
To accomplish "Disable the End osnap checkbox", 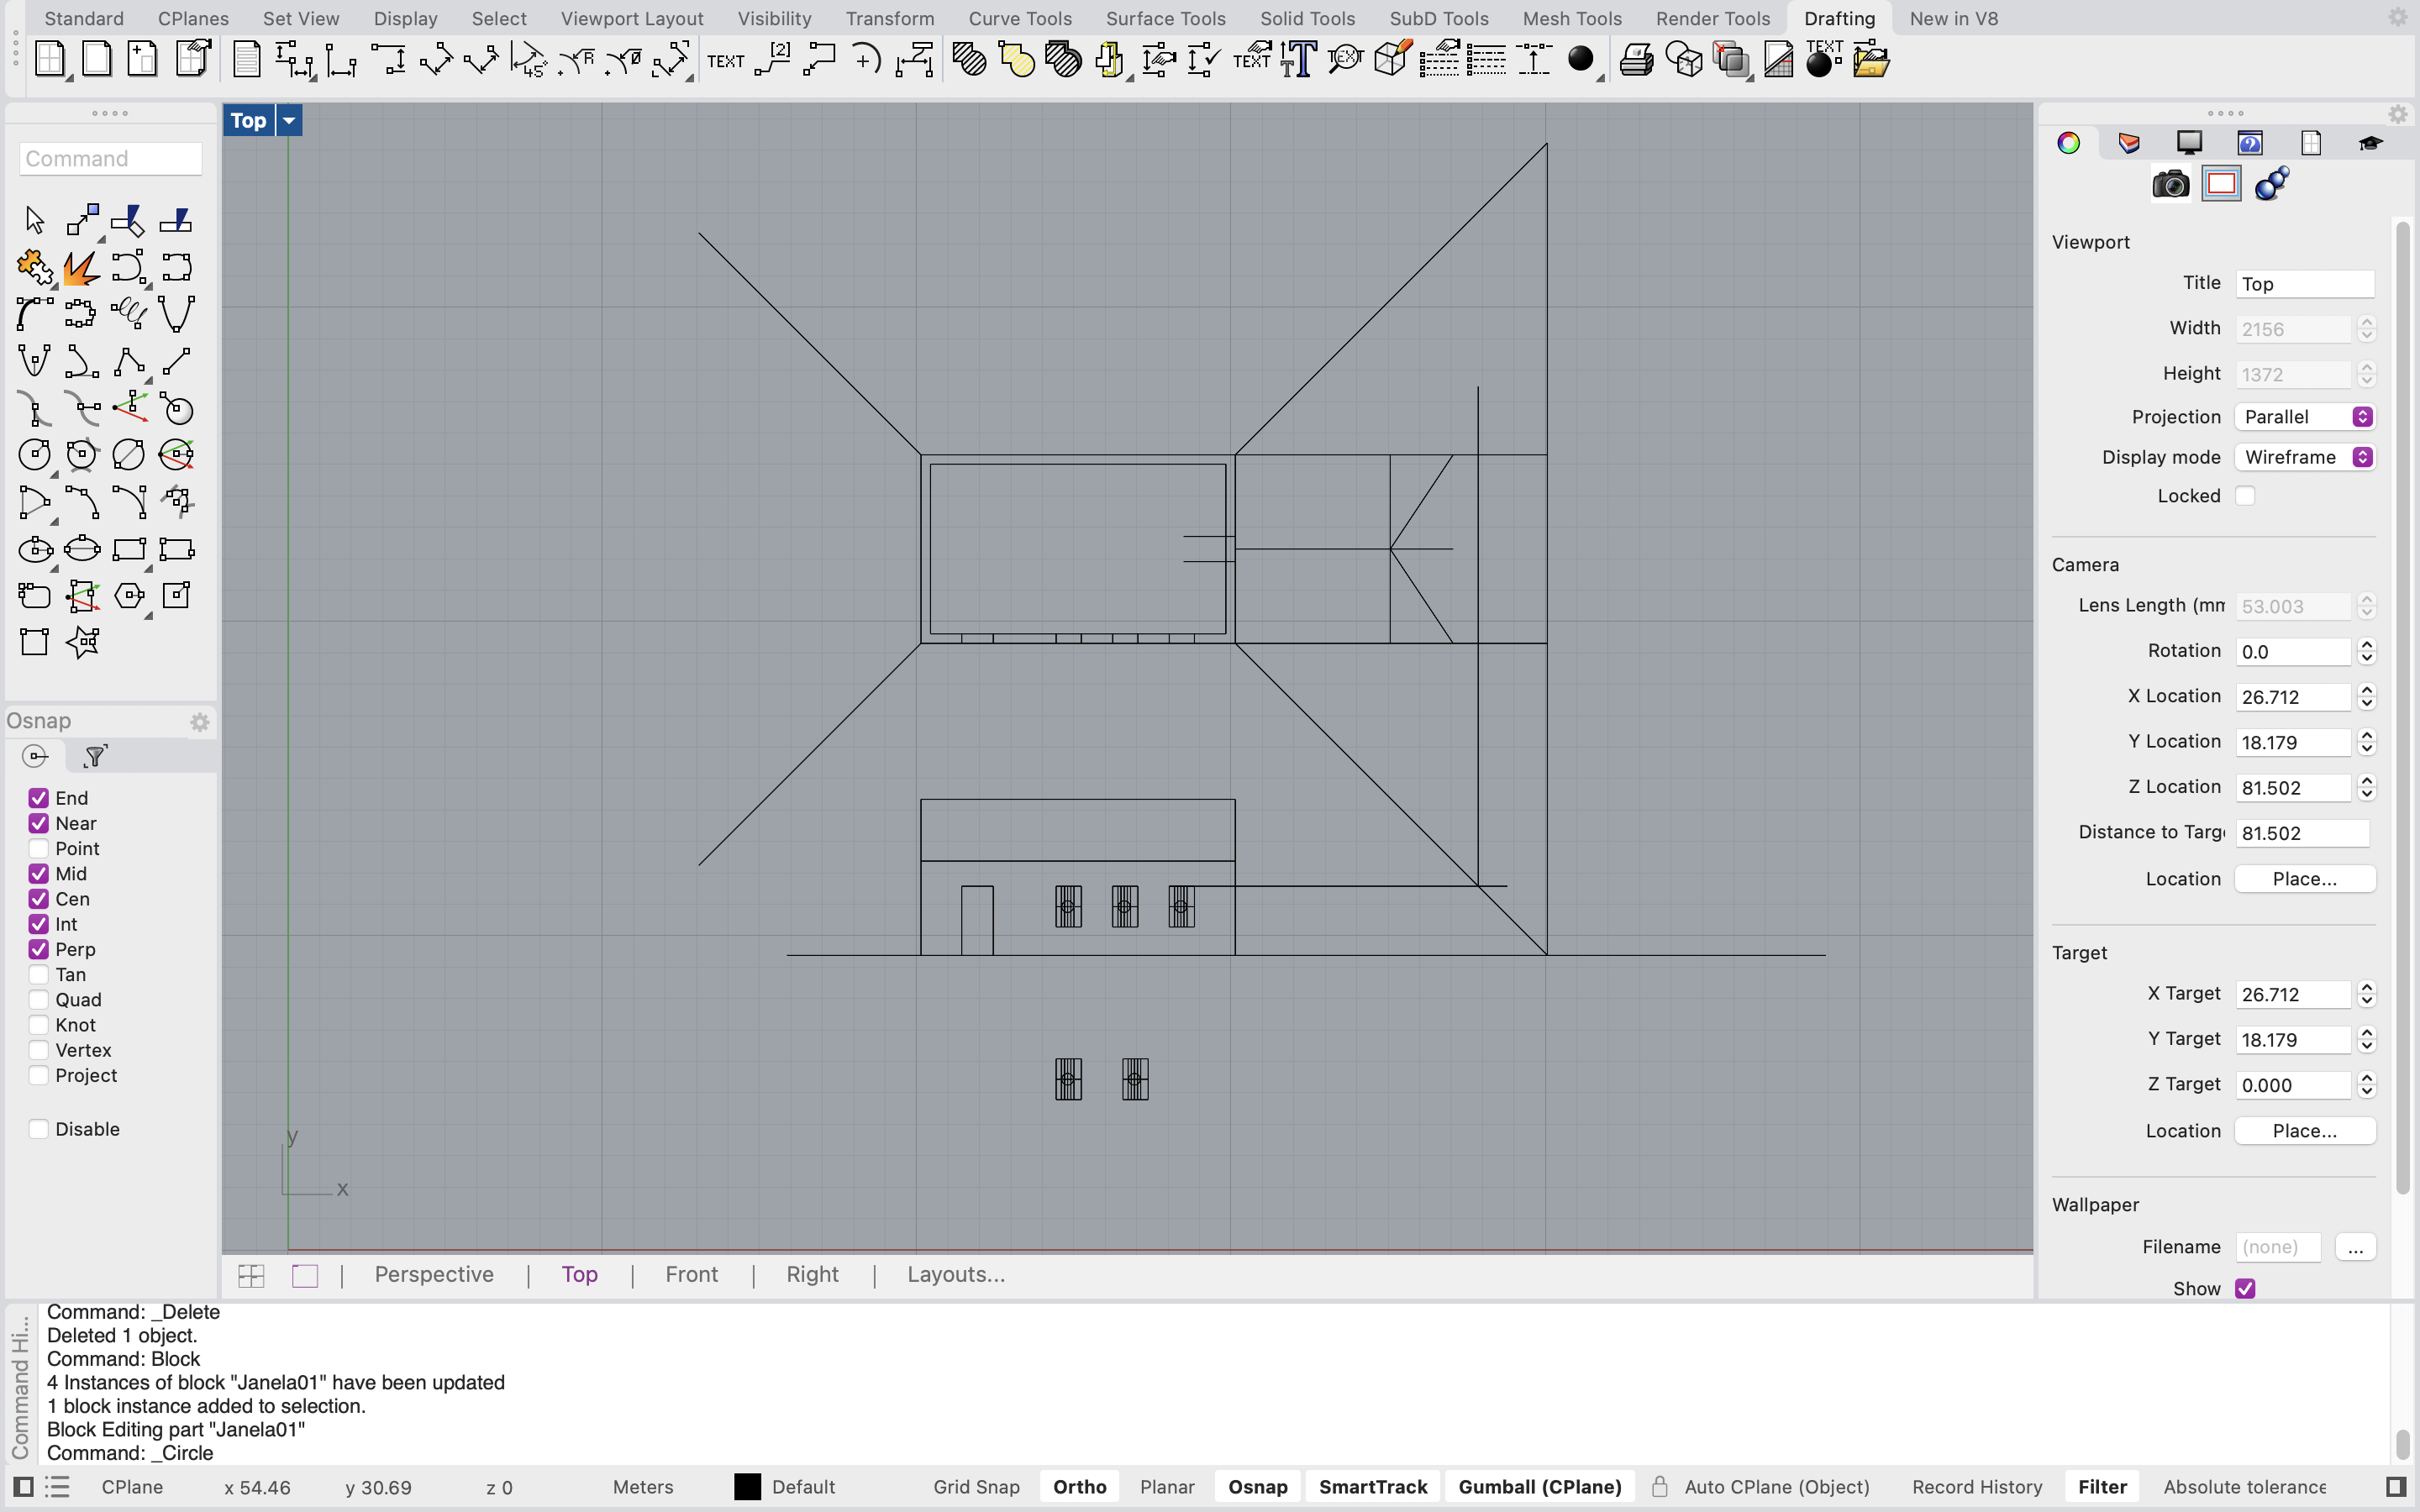I will 39,797.
